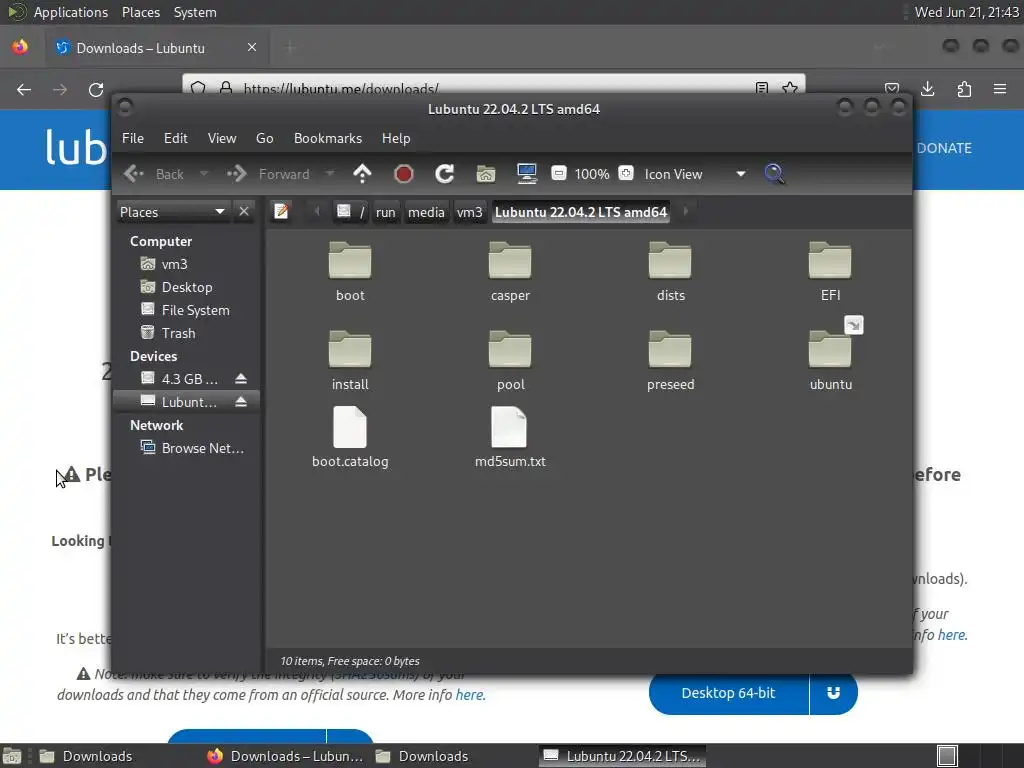Expand the Desktop 64-bit download options
The image size is (1024, 768).
click(833, 693)
